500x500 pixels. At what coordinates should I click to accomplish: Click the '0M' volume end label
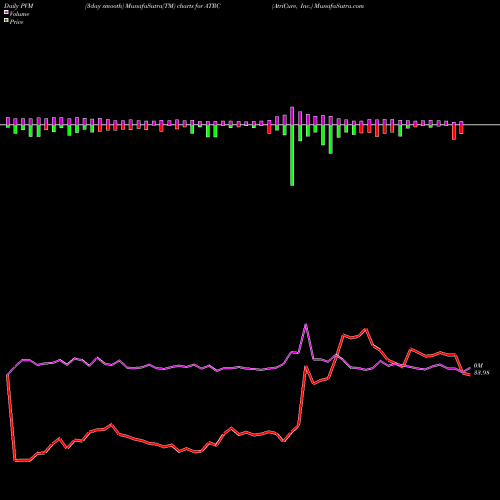tap(478, 366)
